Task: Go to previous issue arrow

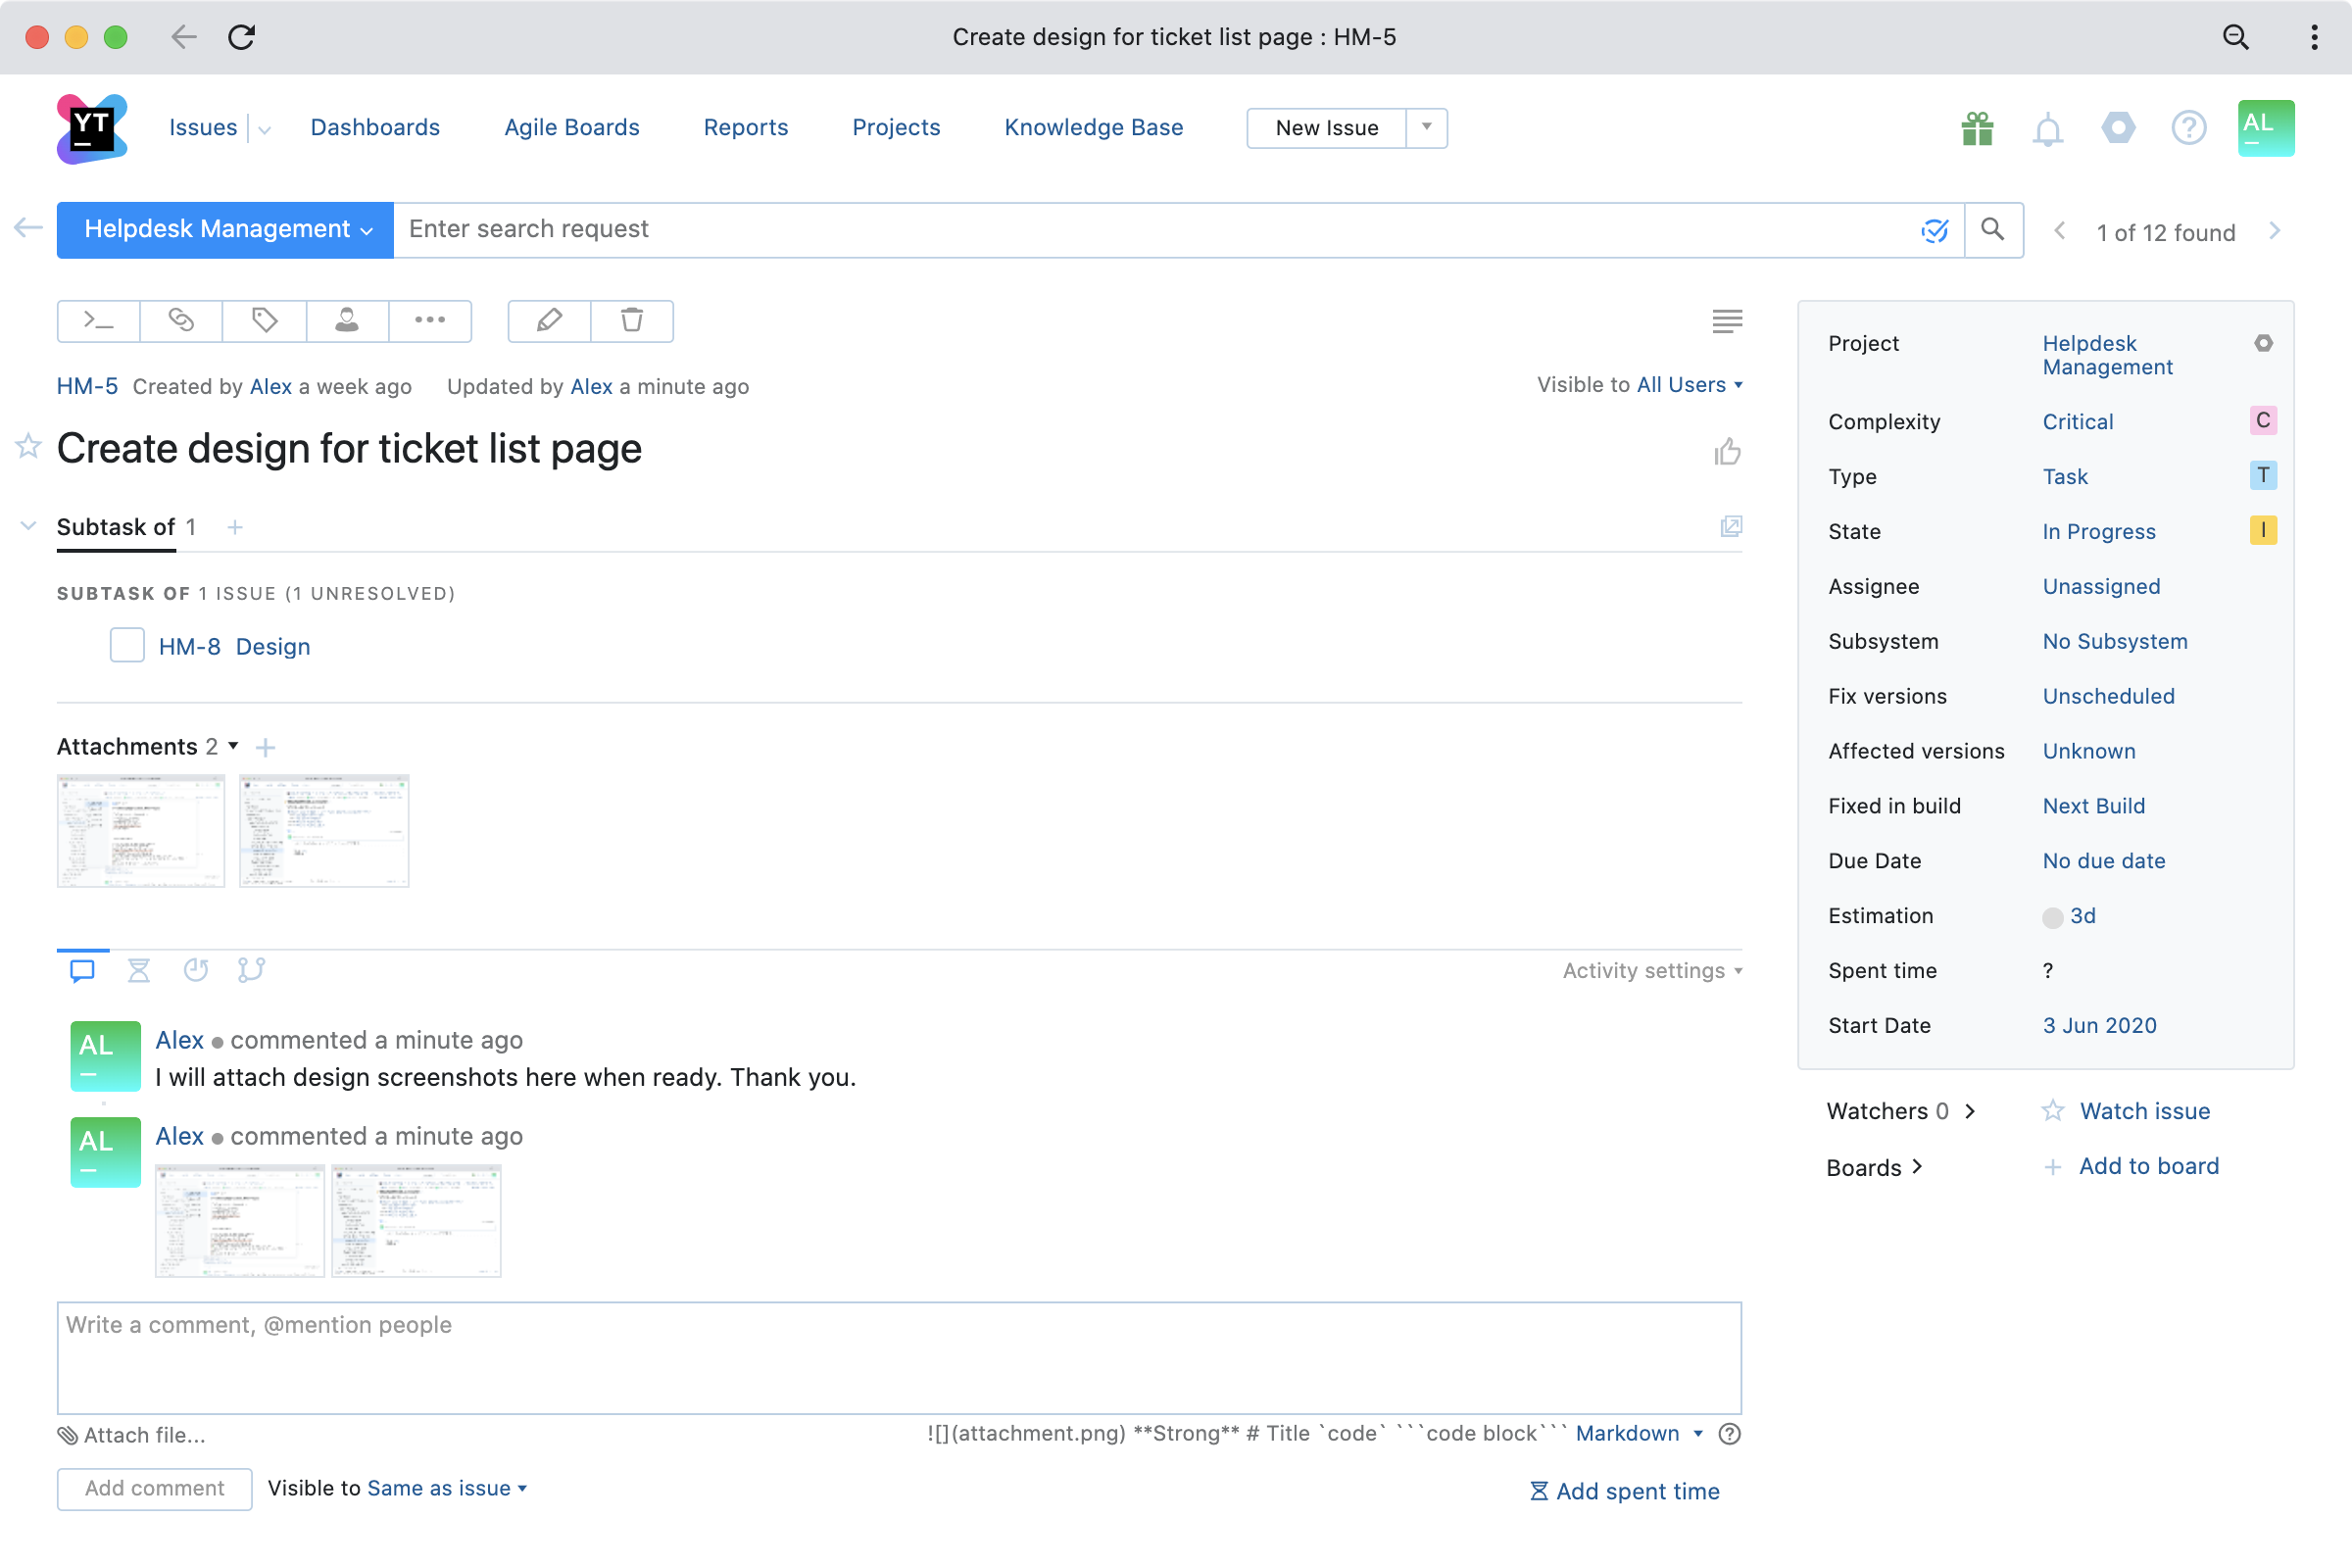Action: [x=2059, y=231]
